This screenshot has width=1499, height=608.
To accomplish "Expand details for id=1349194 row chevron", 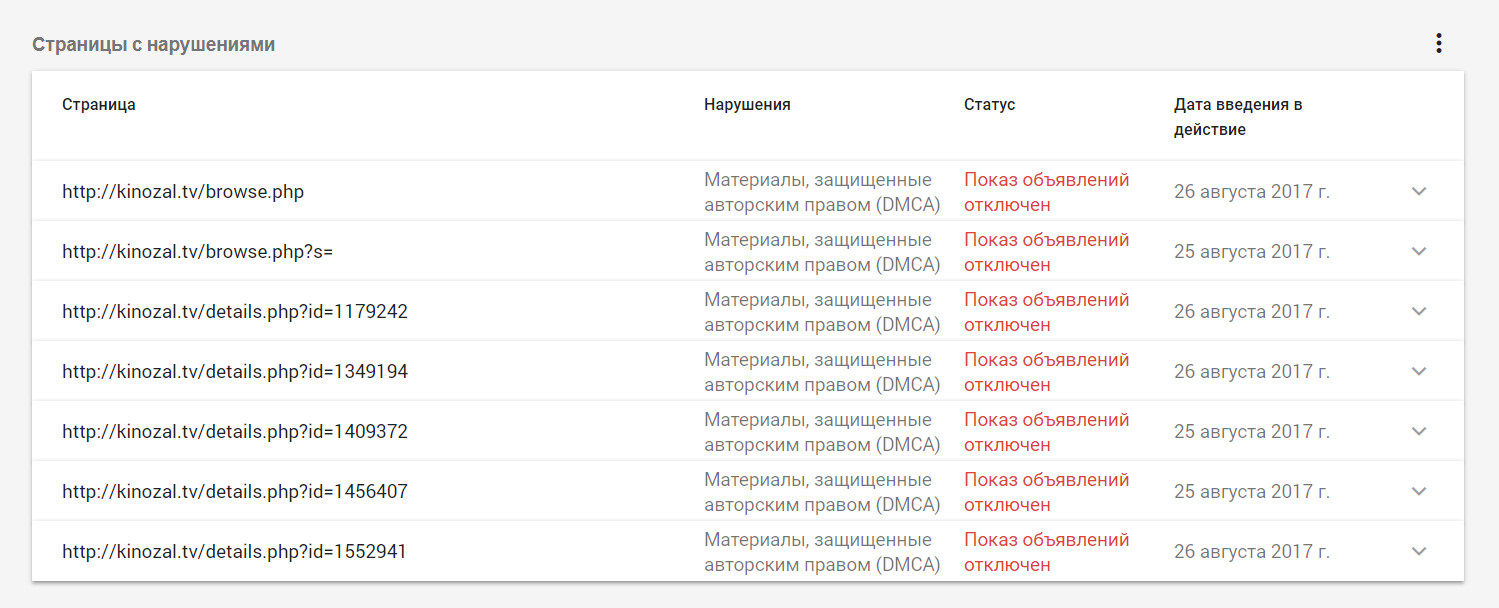I will 1418,371.
